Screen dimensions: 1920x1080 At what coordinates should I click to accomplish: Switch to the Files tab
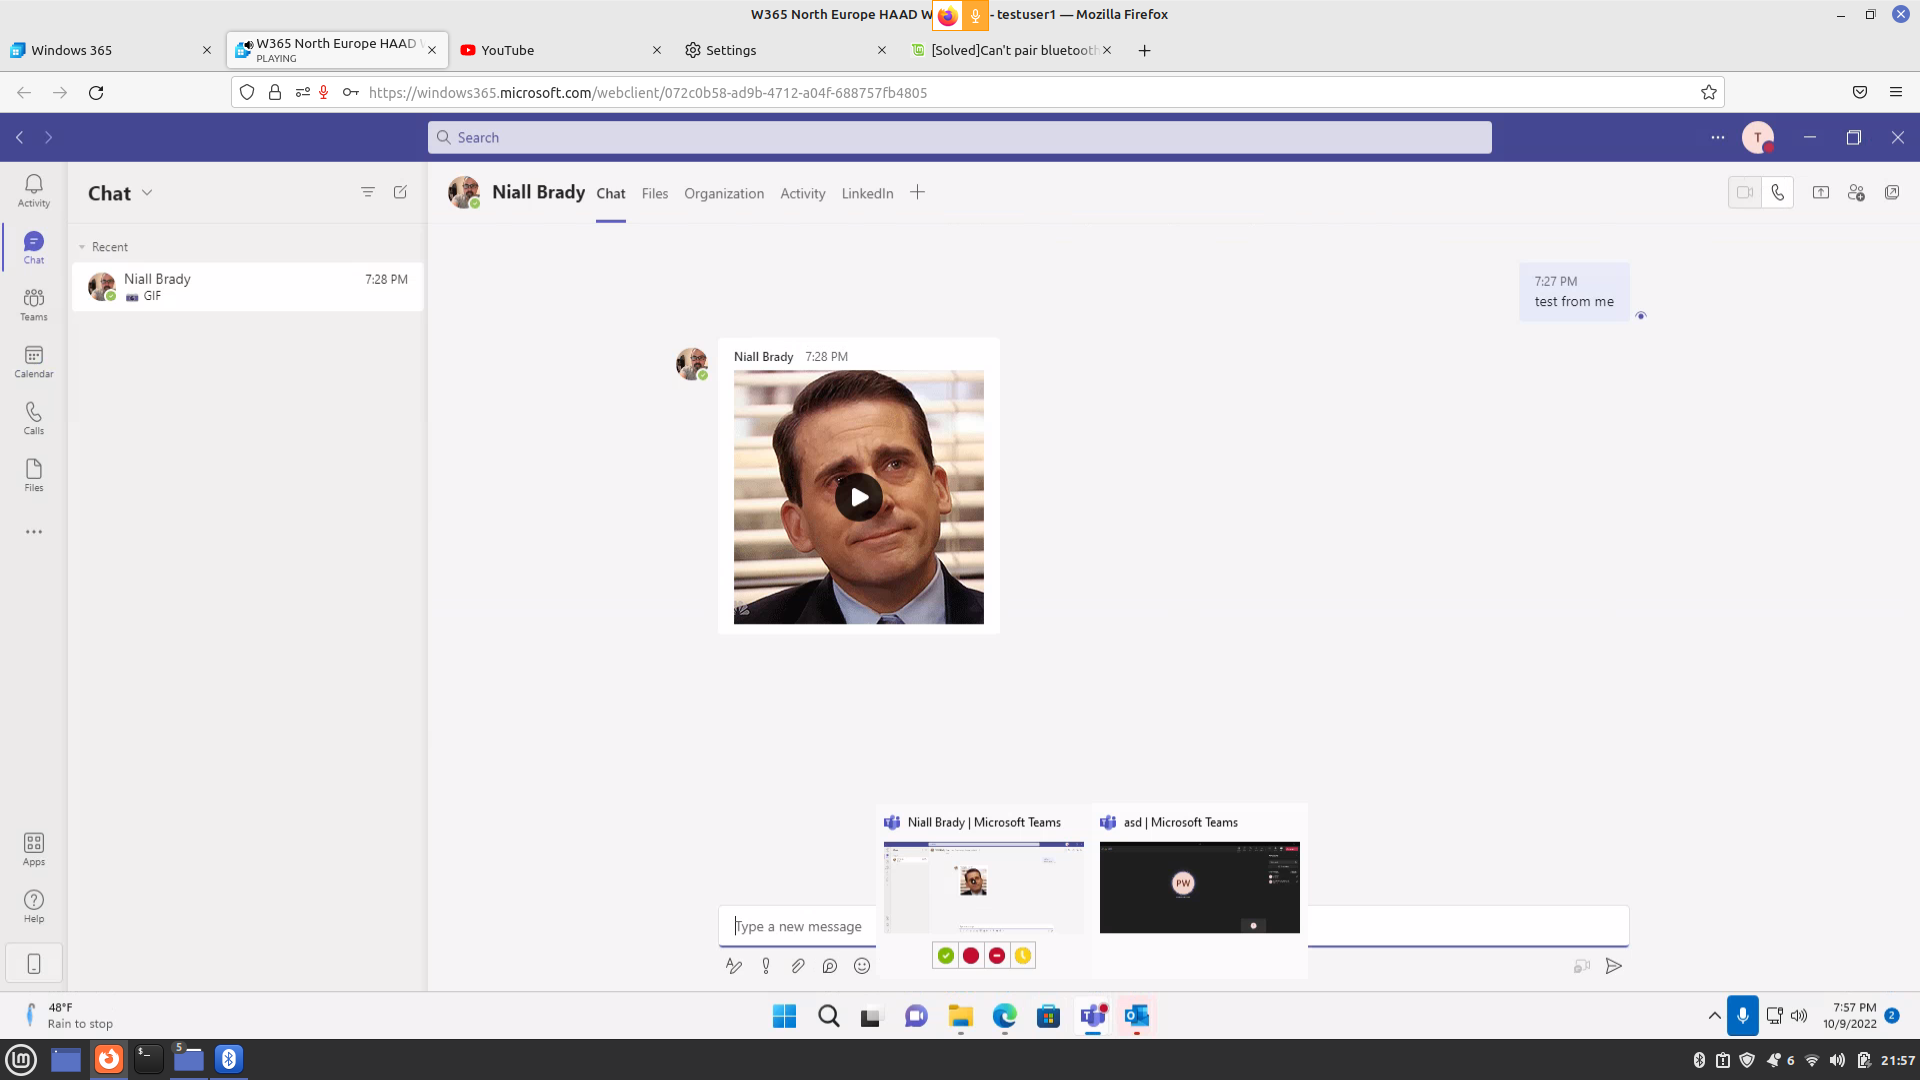point(655,193)
